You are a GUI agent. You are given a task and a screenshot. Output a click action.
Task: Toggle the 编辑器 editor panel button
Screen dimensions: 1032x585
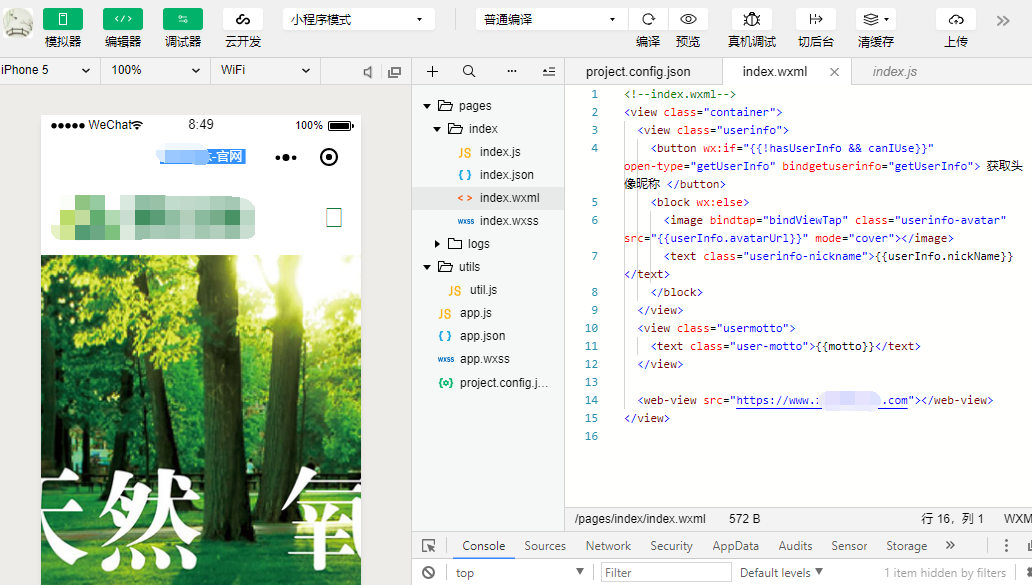pyautogui.click(x=122, y=19)
